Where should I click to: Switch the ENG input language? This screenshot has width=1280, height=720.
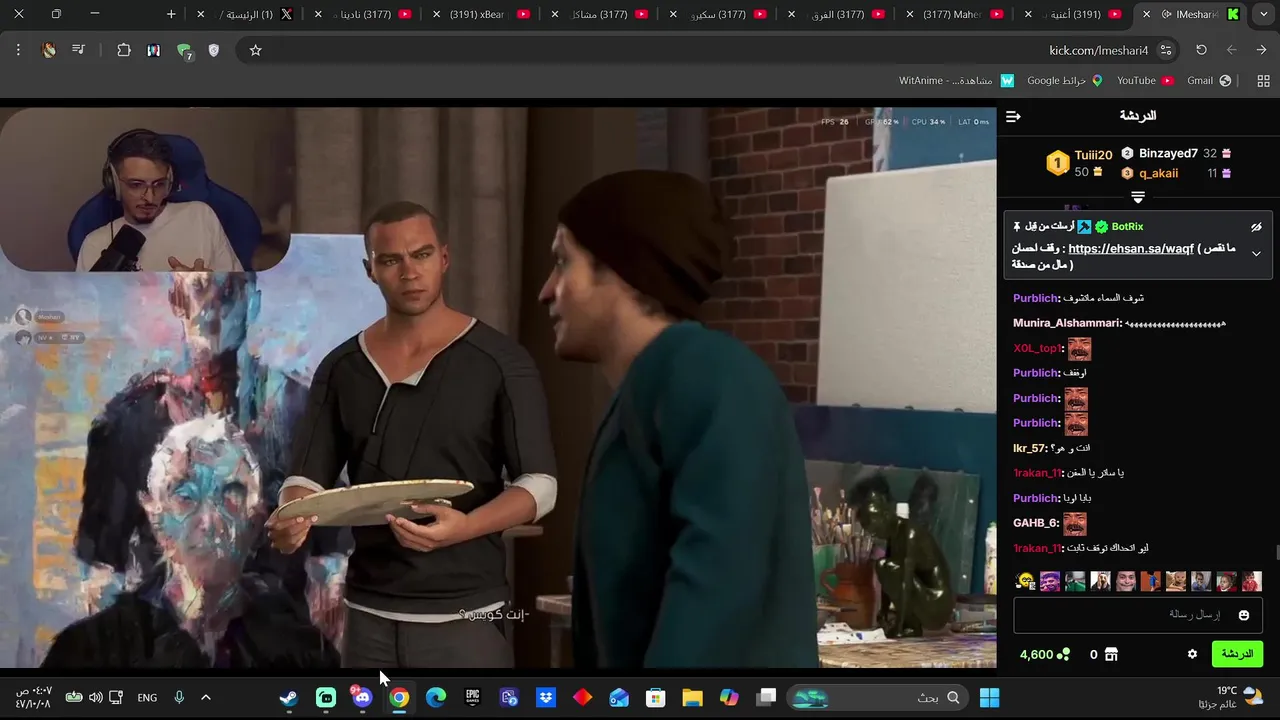[147, 697]
